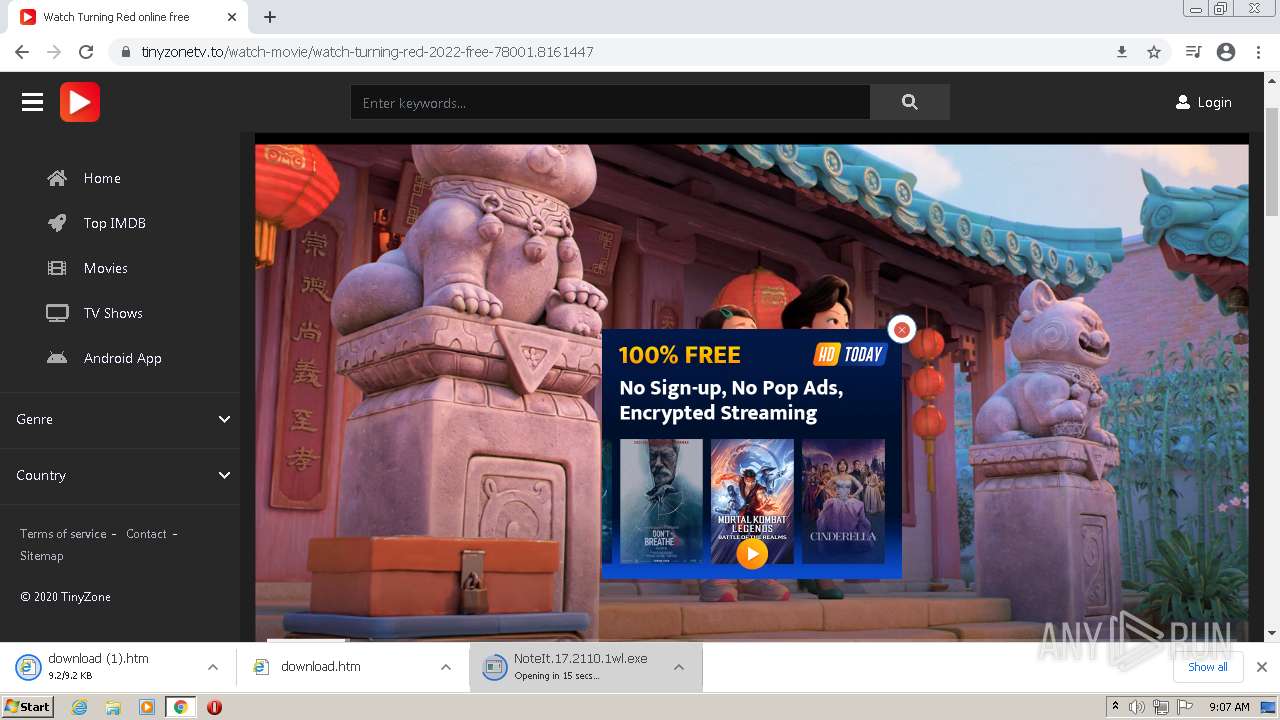1280x720 pixels.
Task: Open the hamburger menu icon
Action: click(32, 102)
